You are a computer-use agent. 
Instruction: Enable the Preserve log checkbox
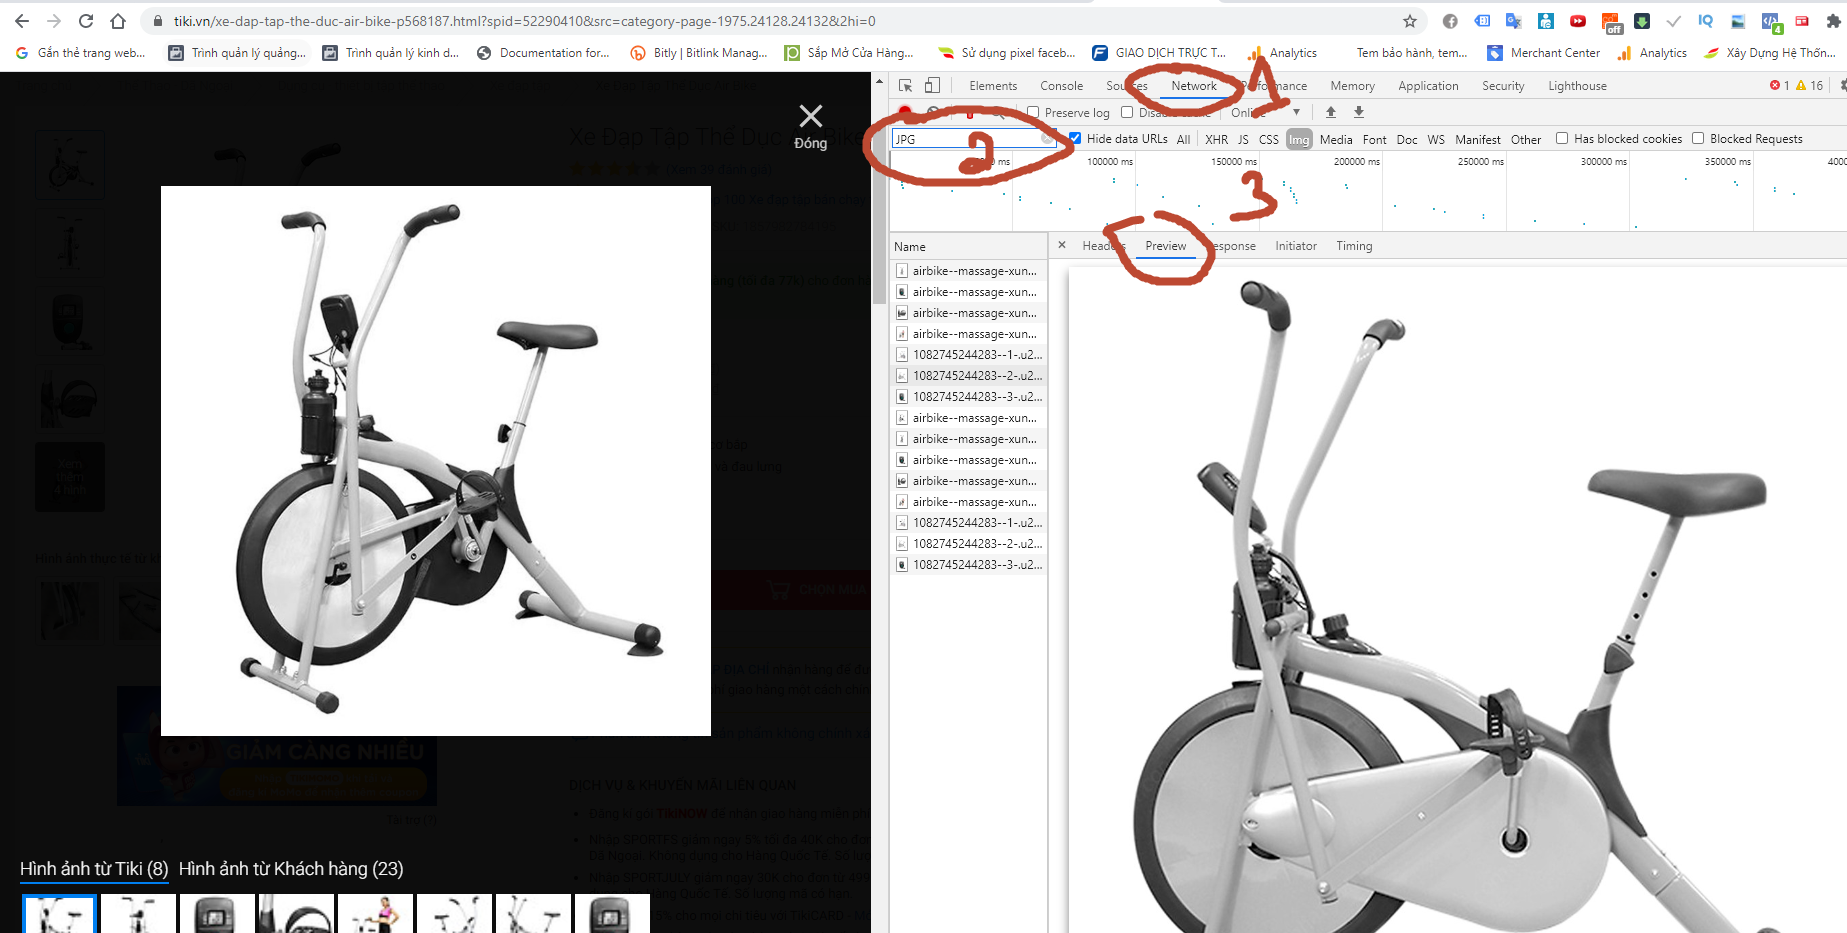(1034, 112)
